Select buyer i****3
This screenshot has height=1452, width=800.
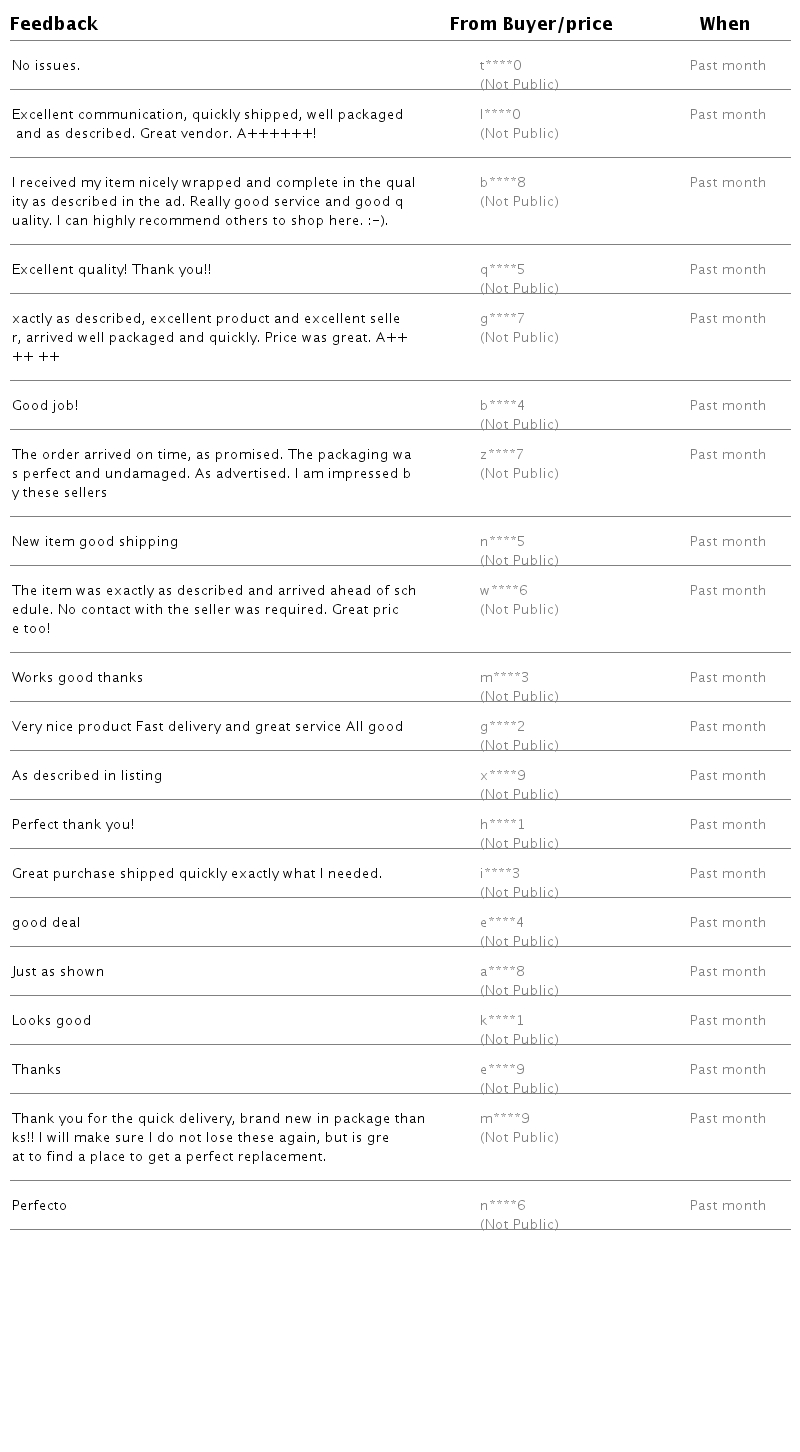click(x=500, y=874)
